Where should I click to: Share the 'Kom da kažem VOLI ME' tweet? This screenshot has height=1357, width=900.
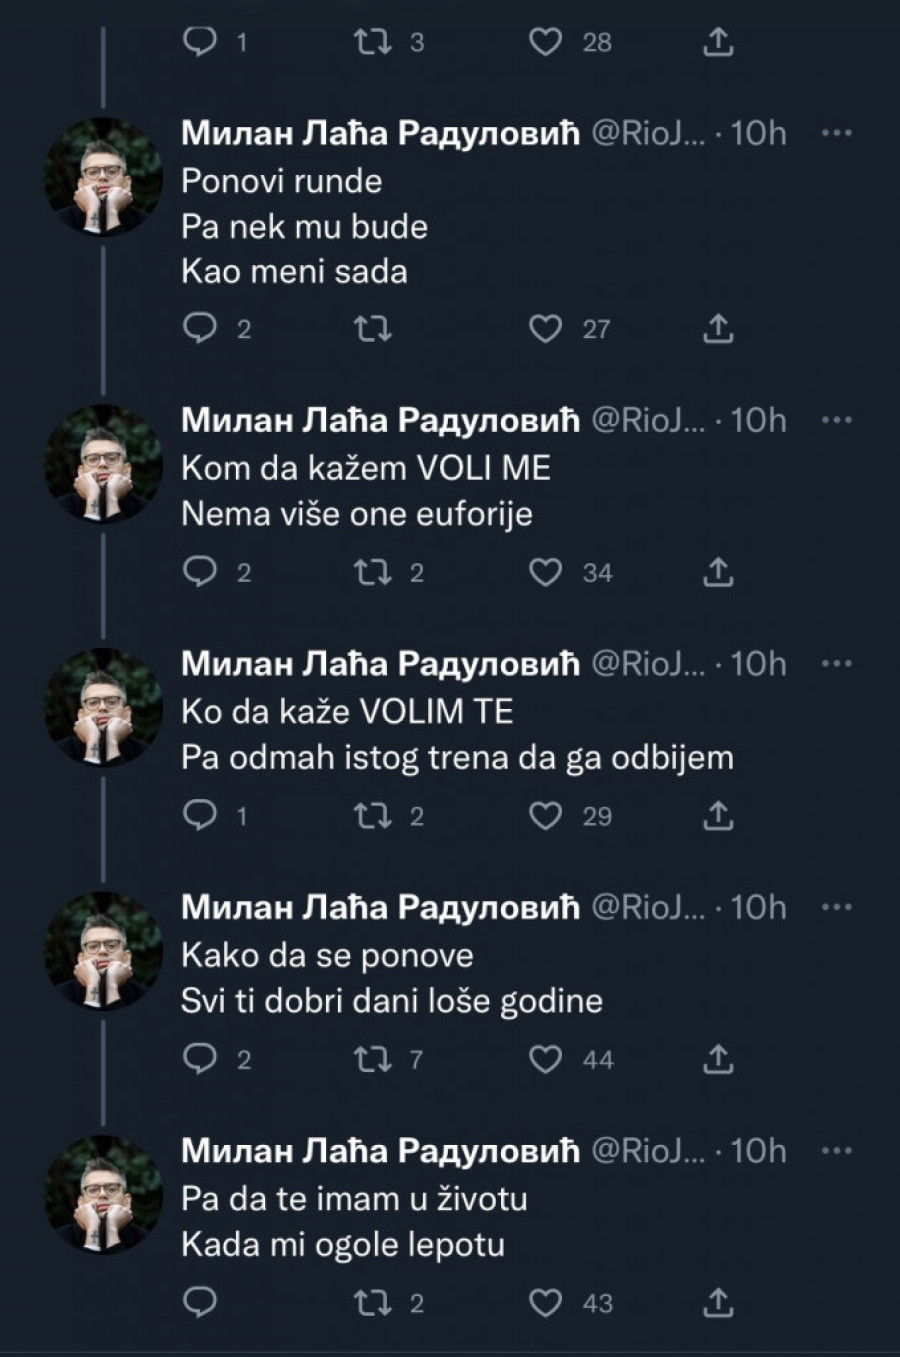(718, 572)
